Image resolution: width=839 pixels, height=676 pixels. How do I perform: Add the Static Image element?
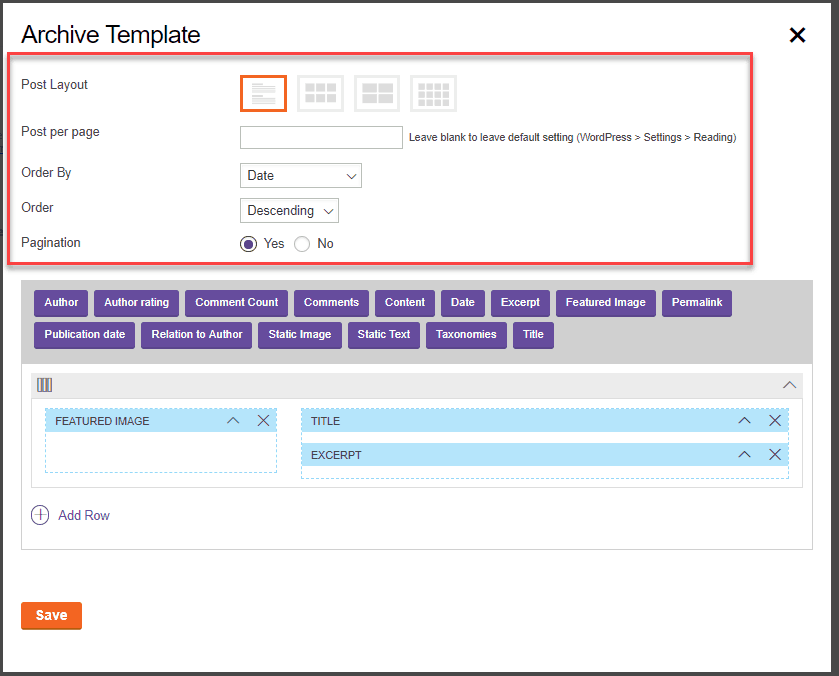[300, 335]
